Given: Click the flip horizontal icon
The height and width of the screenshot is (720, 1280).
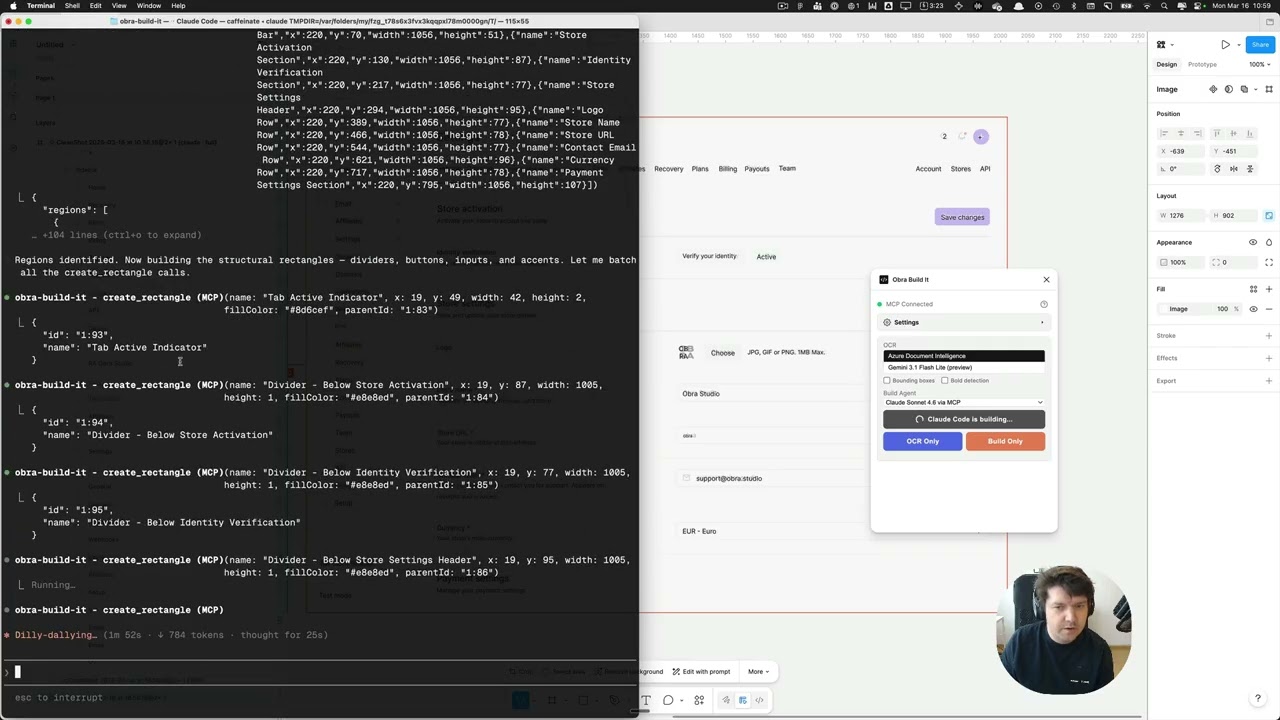Looking at the screenshot, I should pyautogui.click(x=1233, y=168).
